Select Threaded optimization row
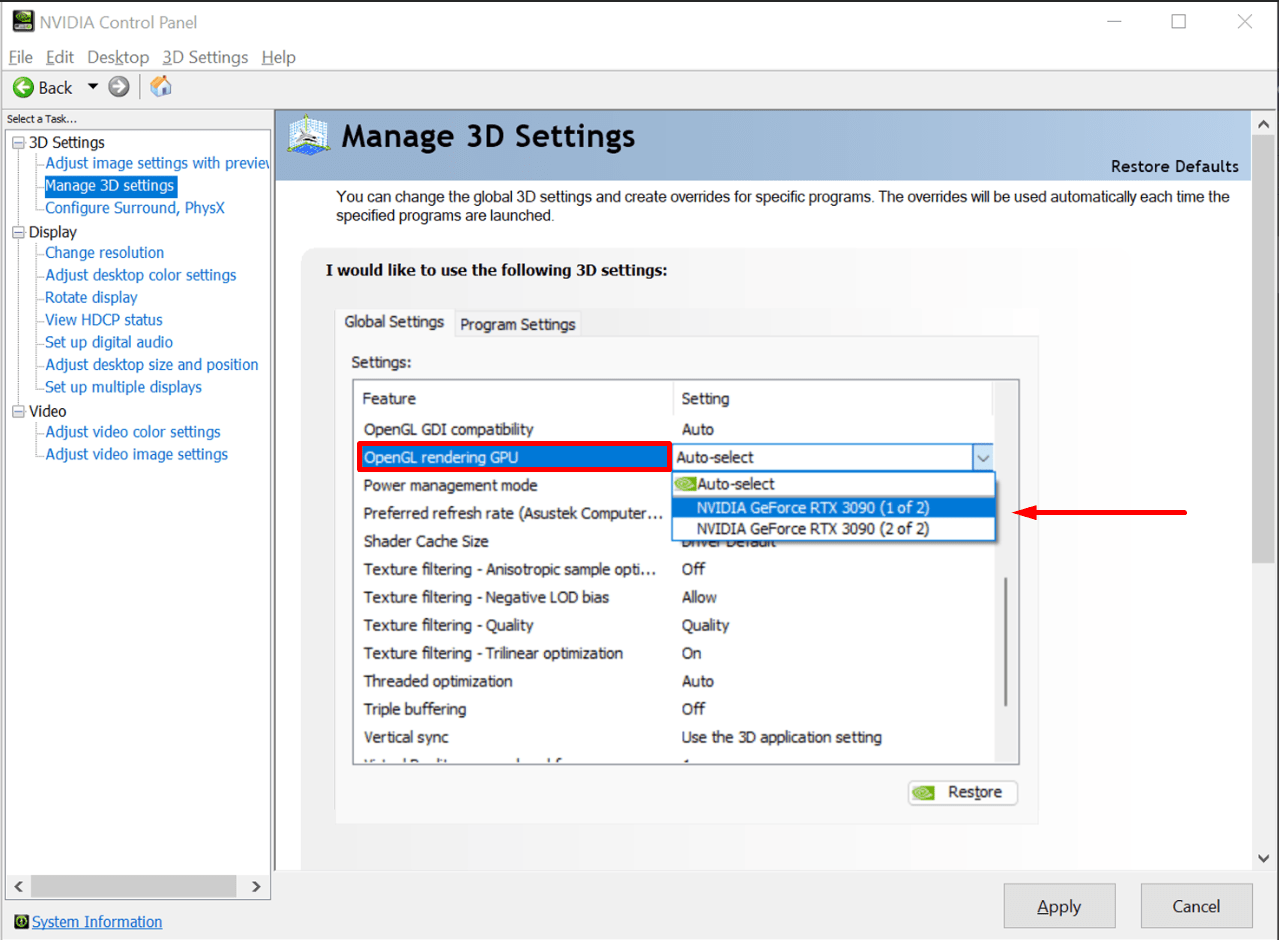Screen dimensions: 1279x940 click(x=675, y=681)
